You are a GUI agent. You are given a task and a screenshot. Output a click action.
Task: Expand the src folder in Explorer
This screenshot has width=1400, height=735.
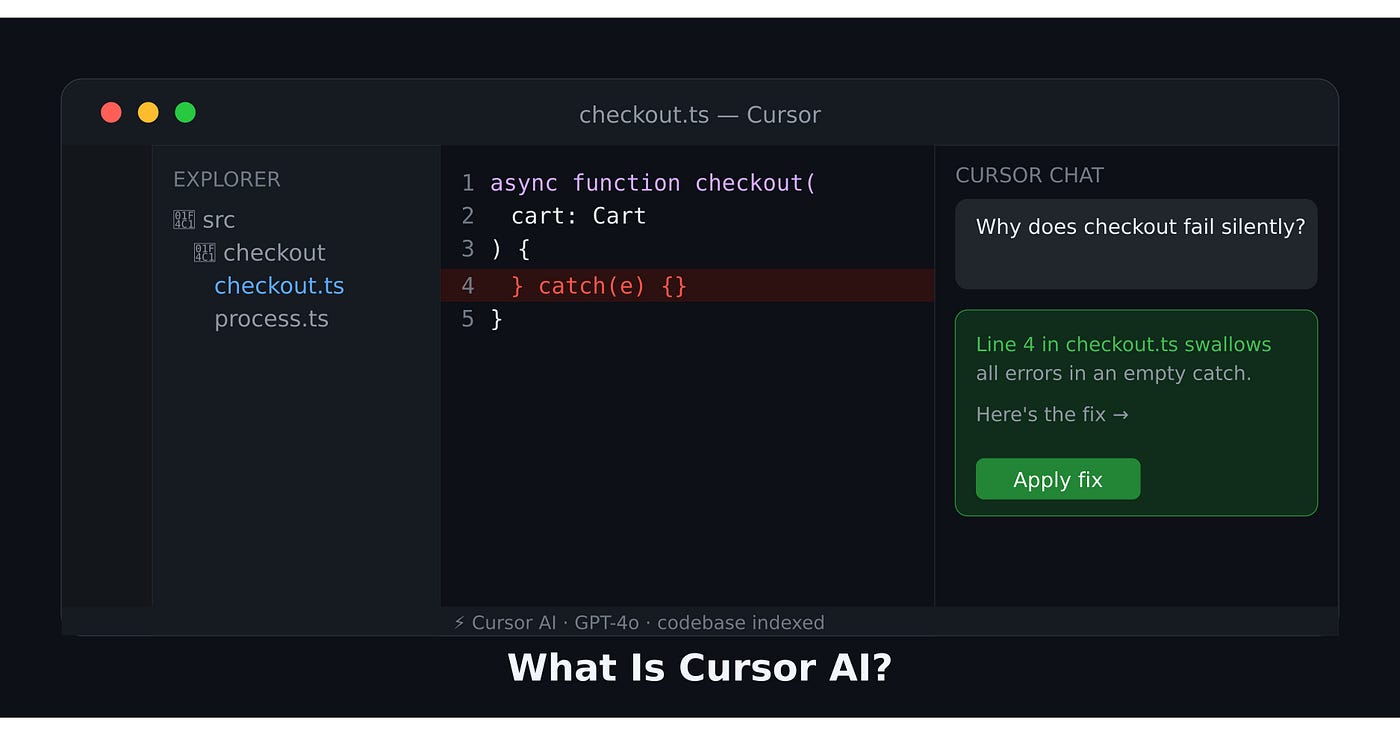(205, 220)
